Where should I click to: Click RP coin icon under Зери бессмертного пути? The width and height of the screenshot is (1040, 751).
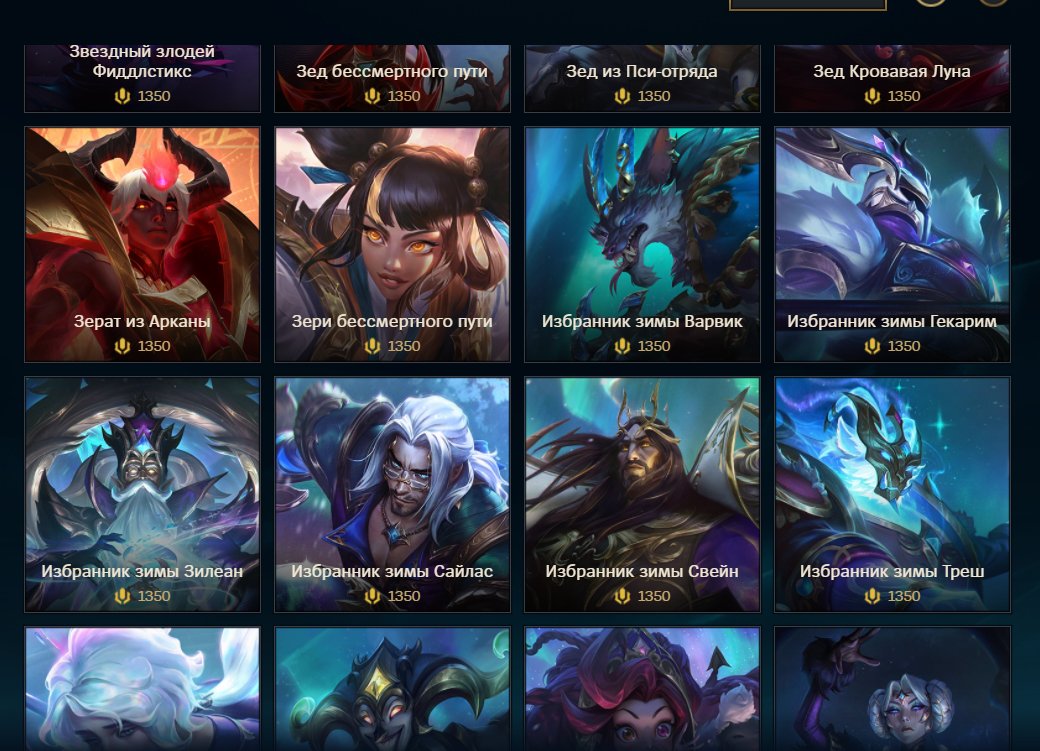(x=372, y=346)
